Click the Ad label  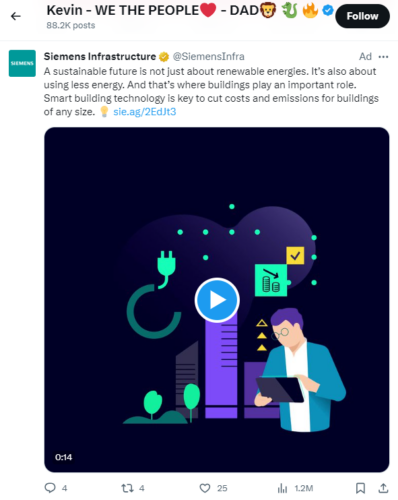click(365, 56)
